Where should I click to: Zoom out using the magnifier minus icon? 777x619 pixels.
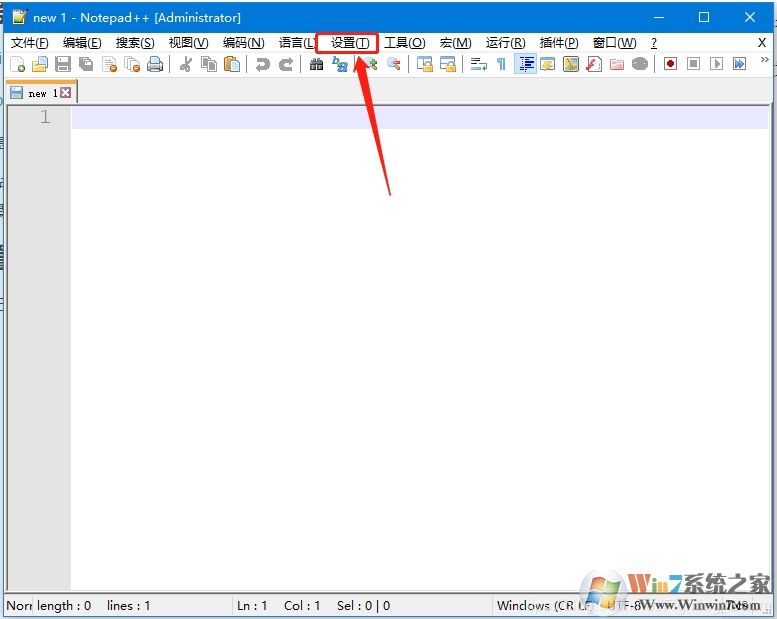[394, 64]
